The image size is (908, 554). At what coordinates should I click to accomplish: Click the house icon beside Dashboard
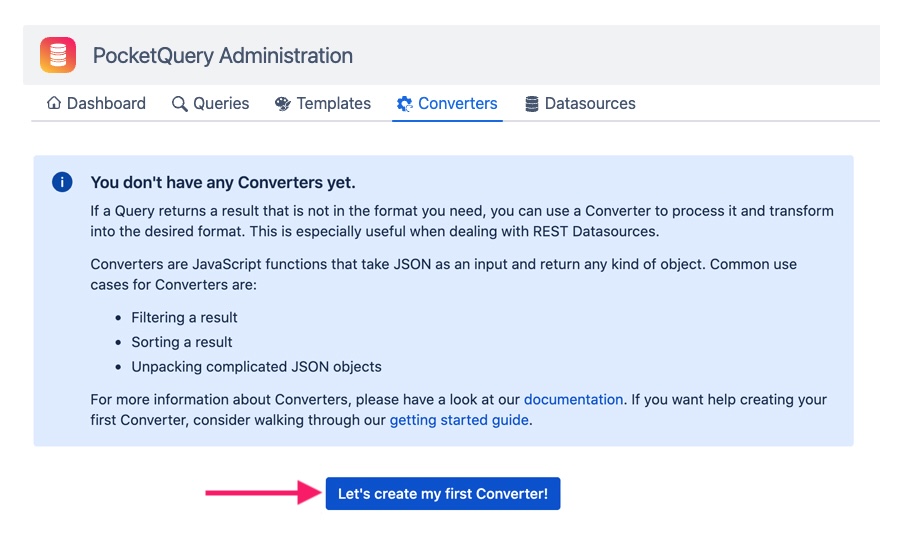click(54, 104)
